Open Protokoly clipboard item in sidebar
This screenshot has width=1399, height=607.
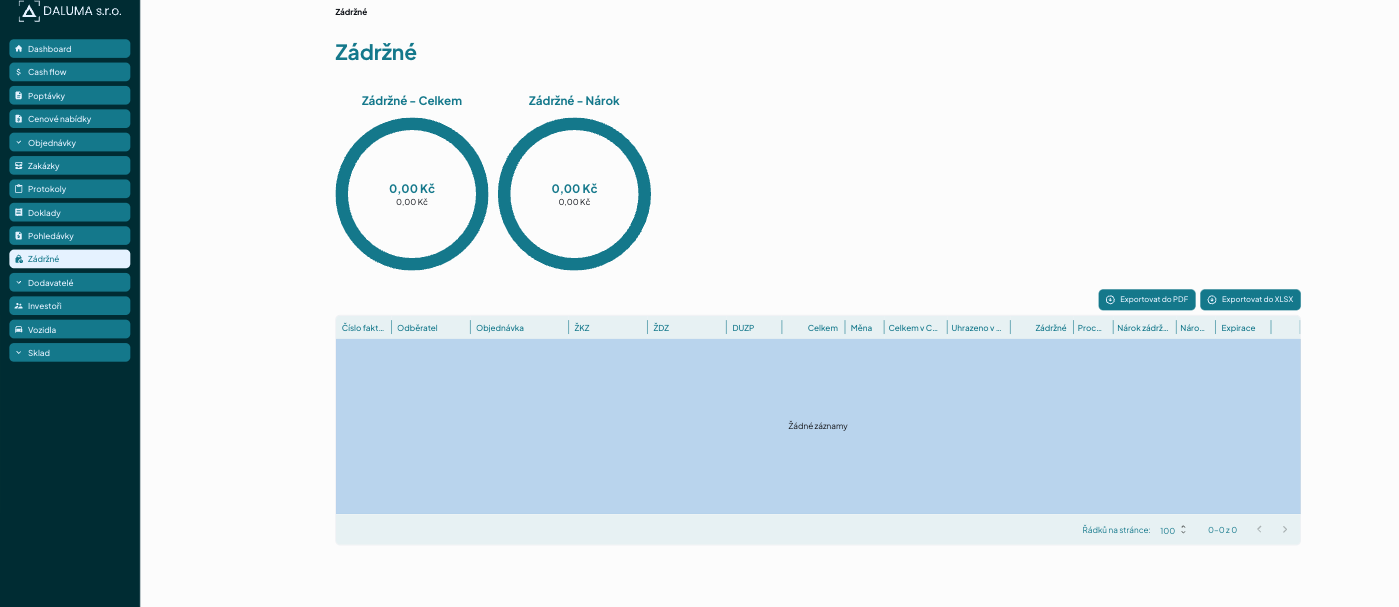click(70, 189)
